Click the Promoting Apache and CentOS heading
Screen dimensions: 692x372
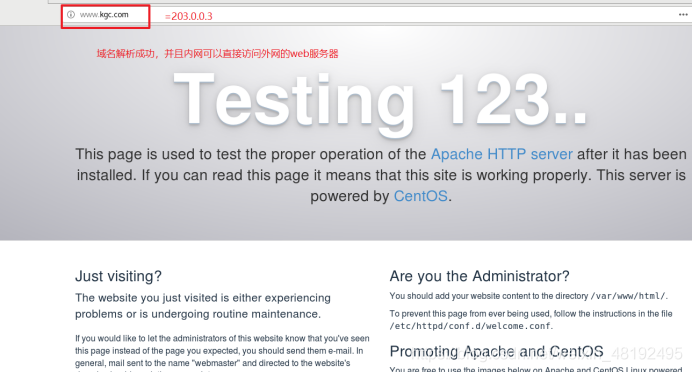(x=496, y=351)
